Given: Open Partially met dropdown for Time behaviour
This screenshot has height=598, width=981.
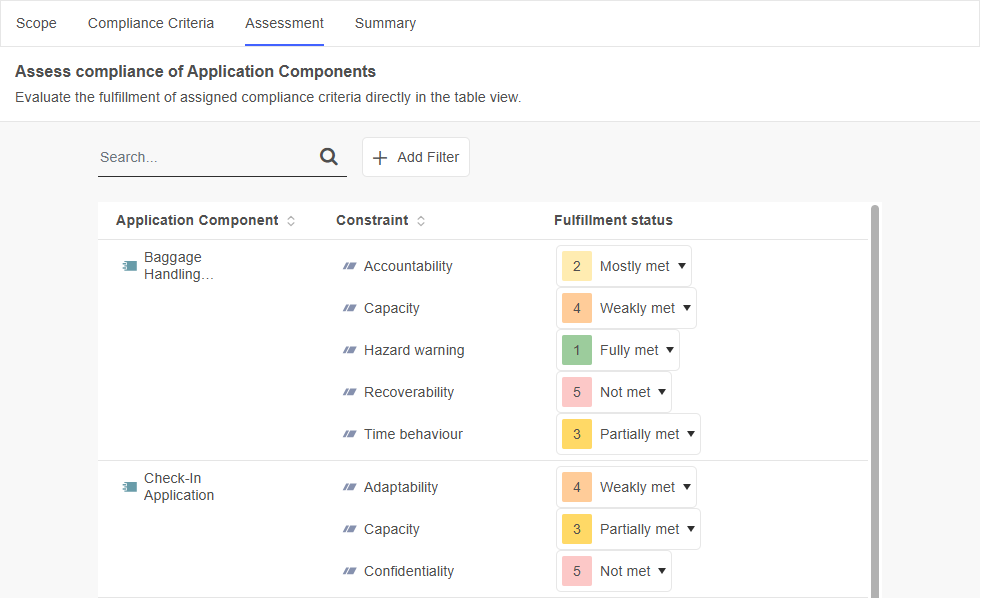Looking at the screenshot, I should pyautogui.click(x=628, y=433).
